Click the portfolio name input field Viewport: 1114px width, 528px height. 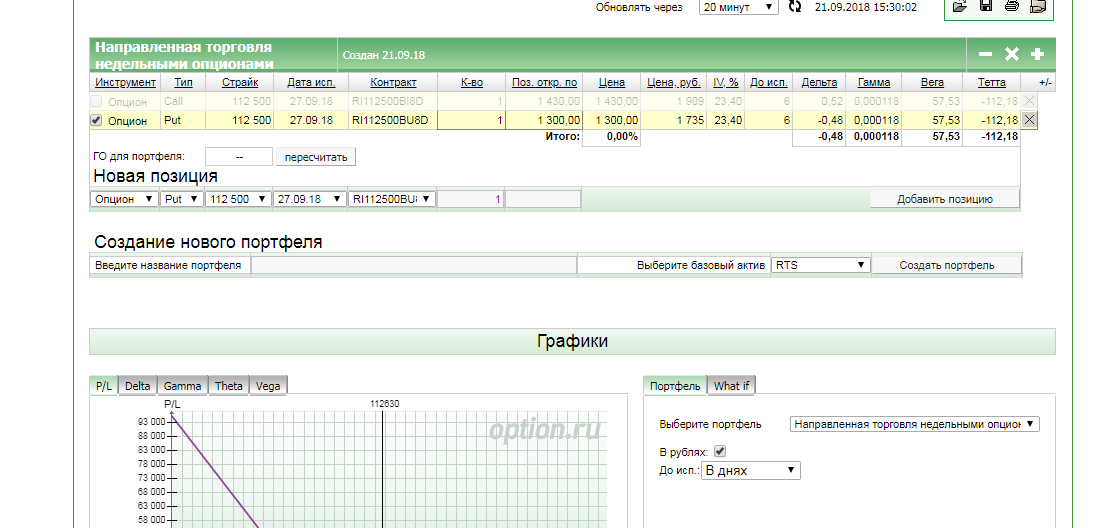414,265
